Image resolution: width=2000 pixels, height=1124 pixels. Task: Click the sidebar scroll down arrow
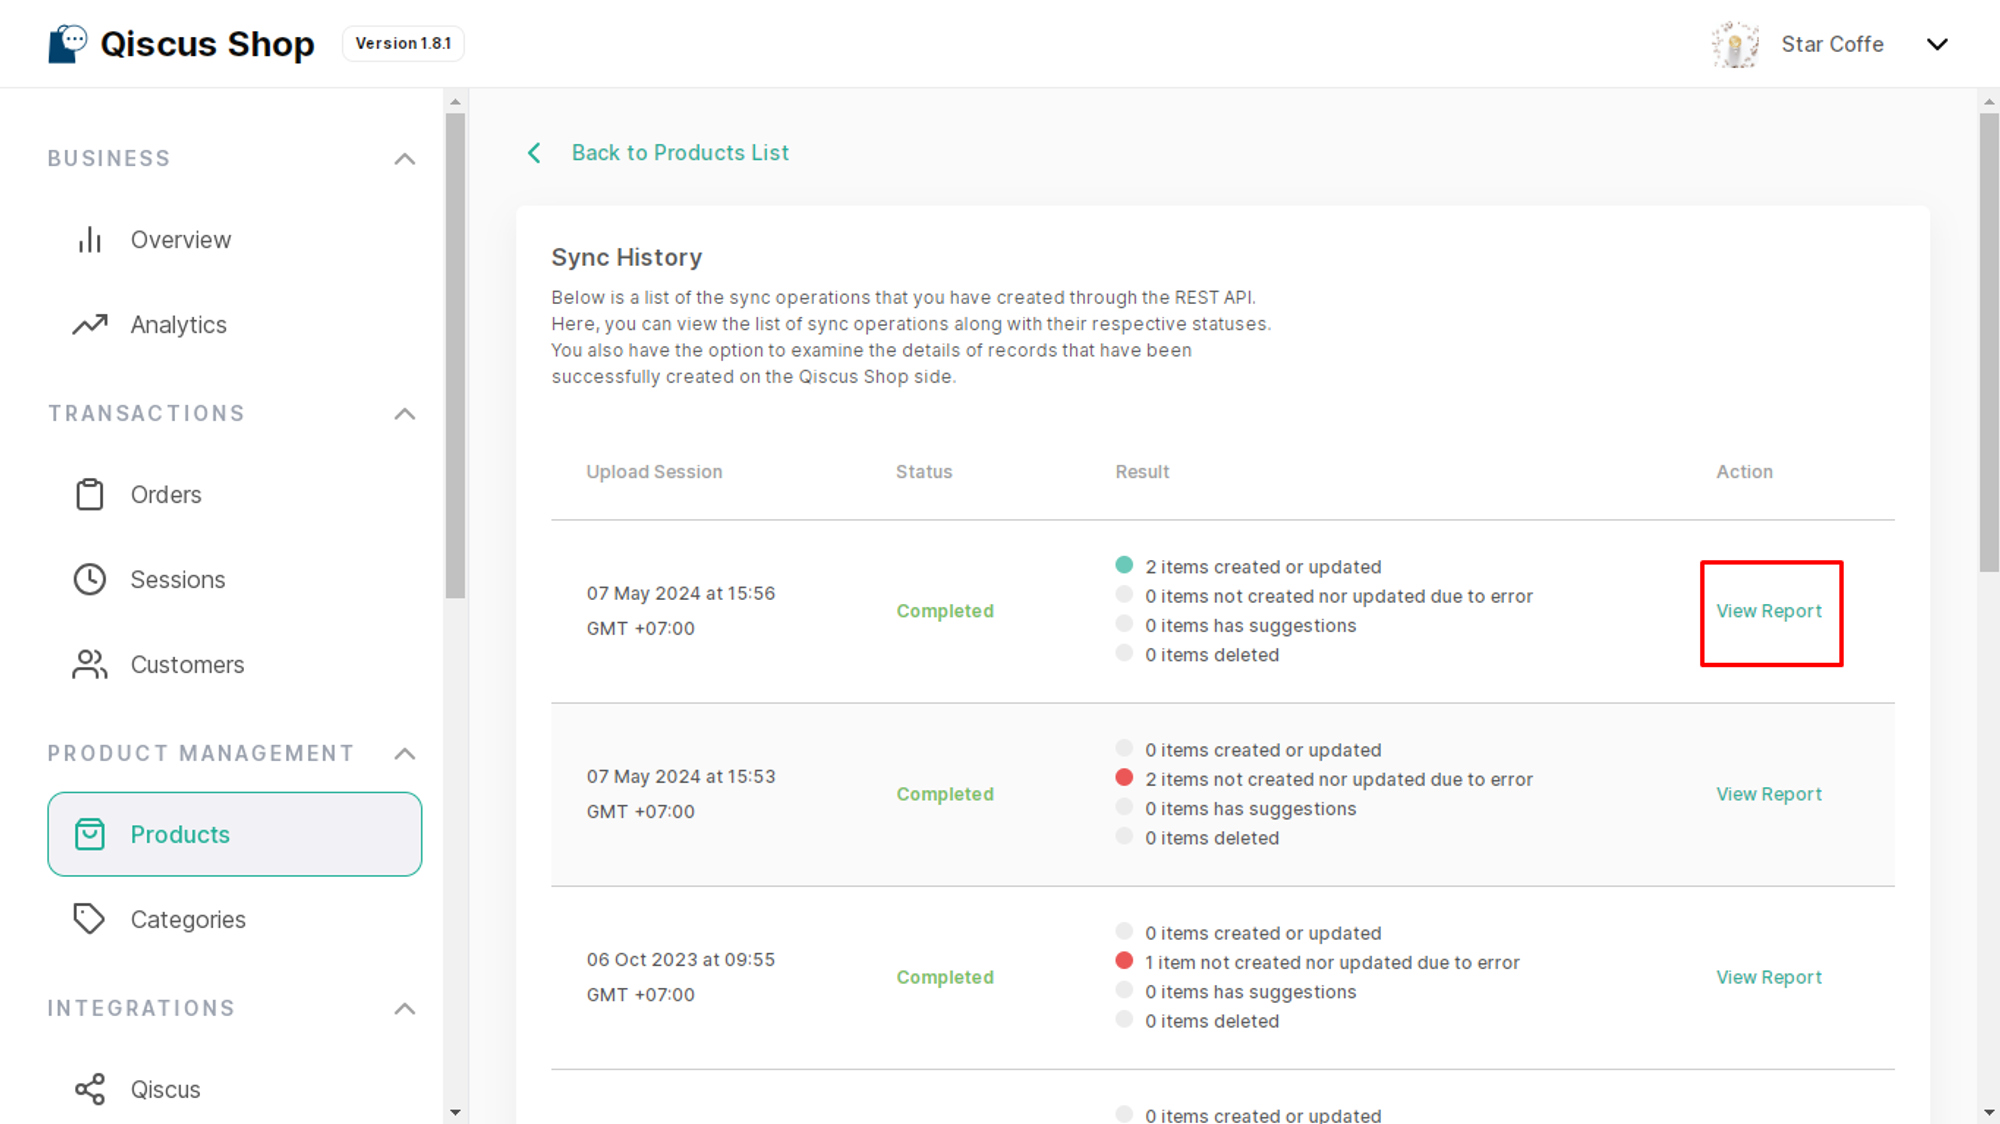(455, 1112)
